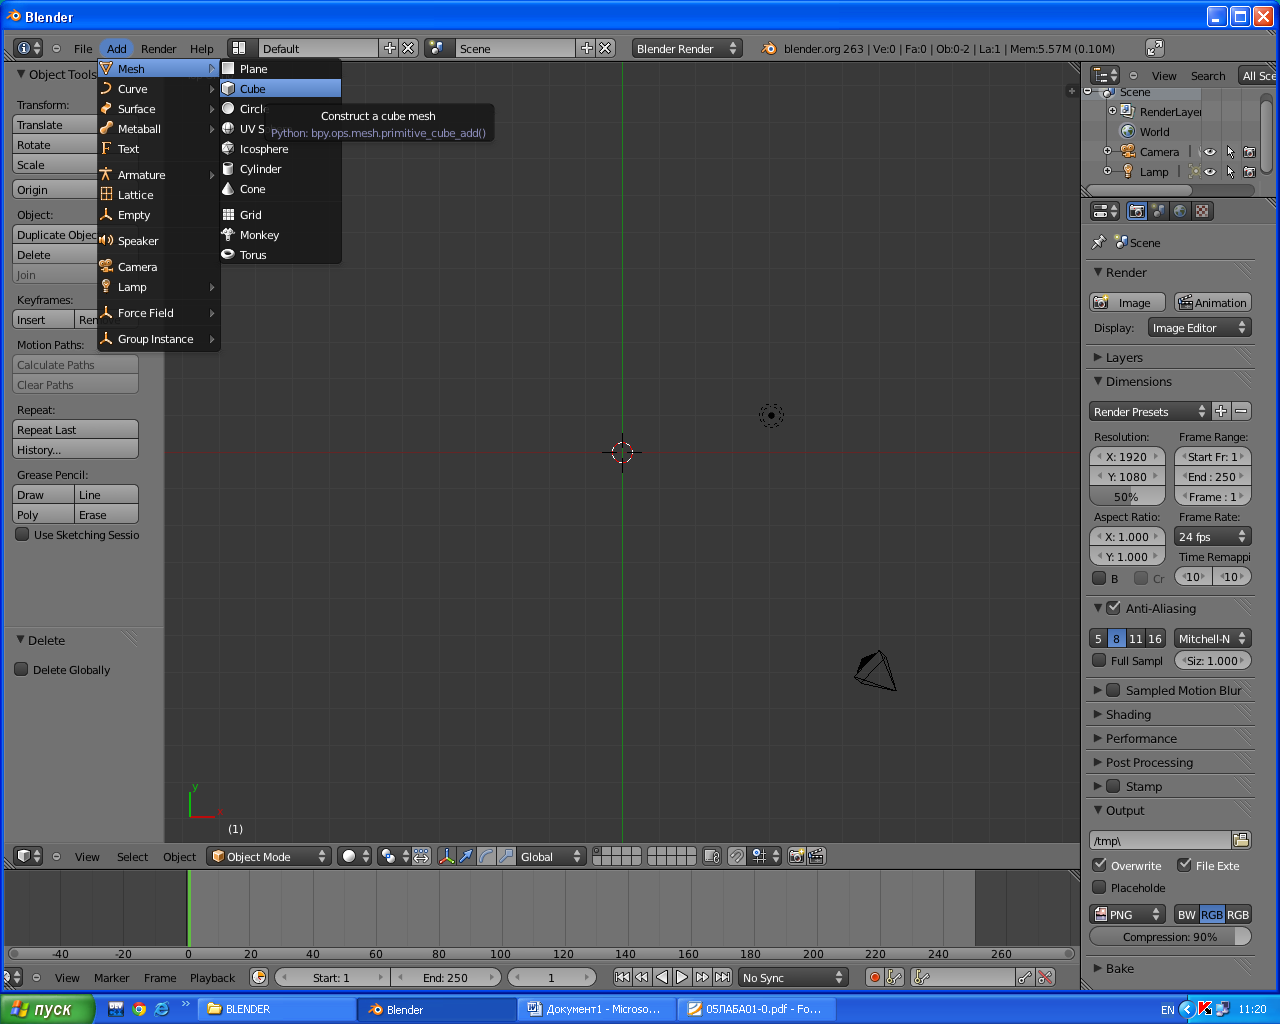Enable the scale manipulator icon
This screenshot has height=1024, width=1280.
[506, 856]
